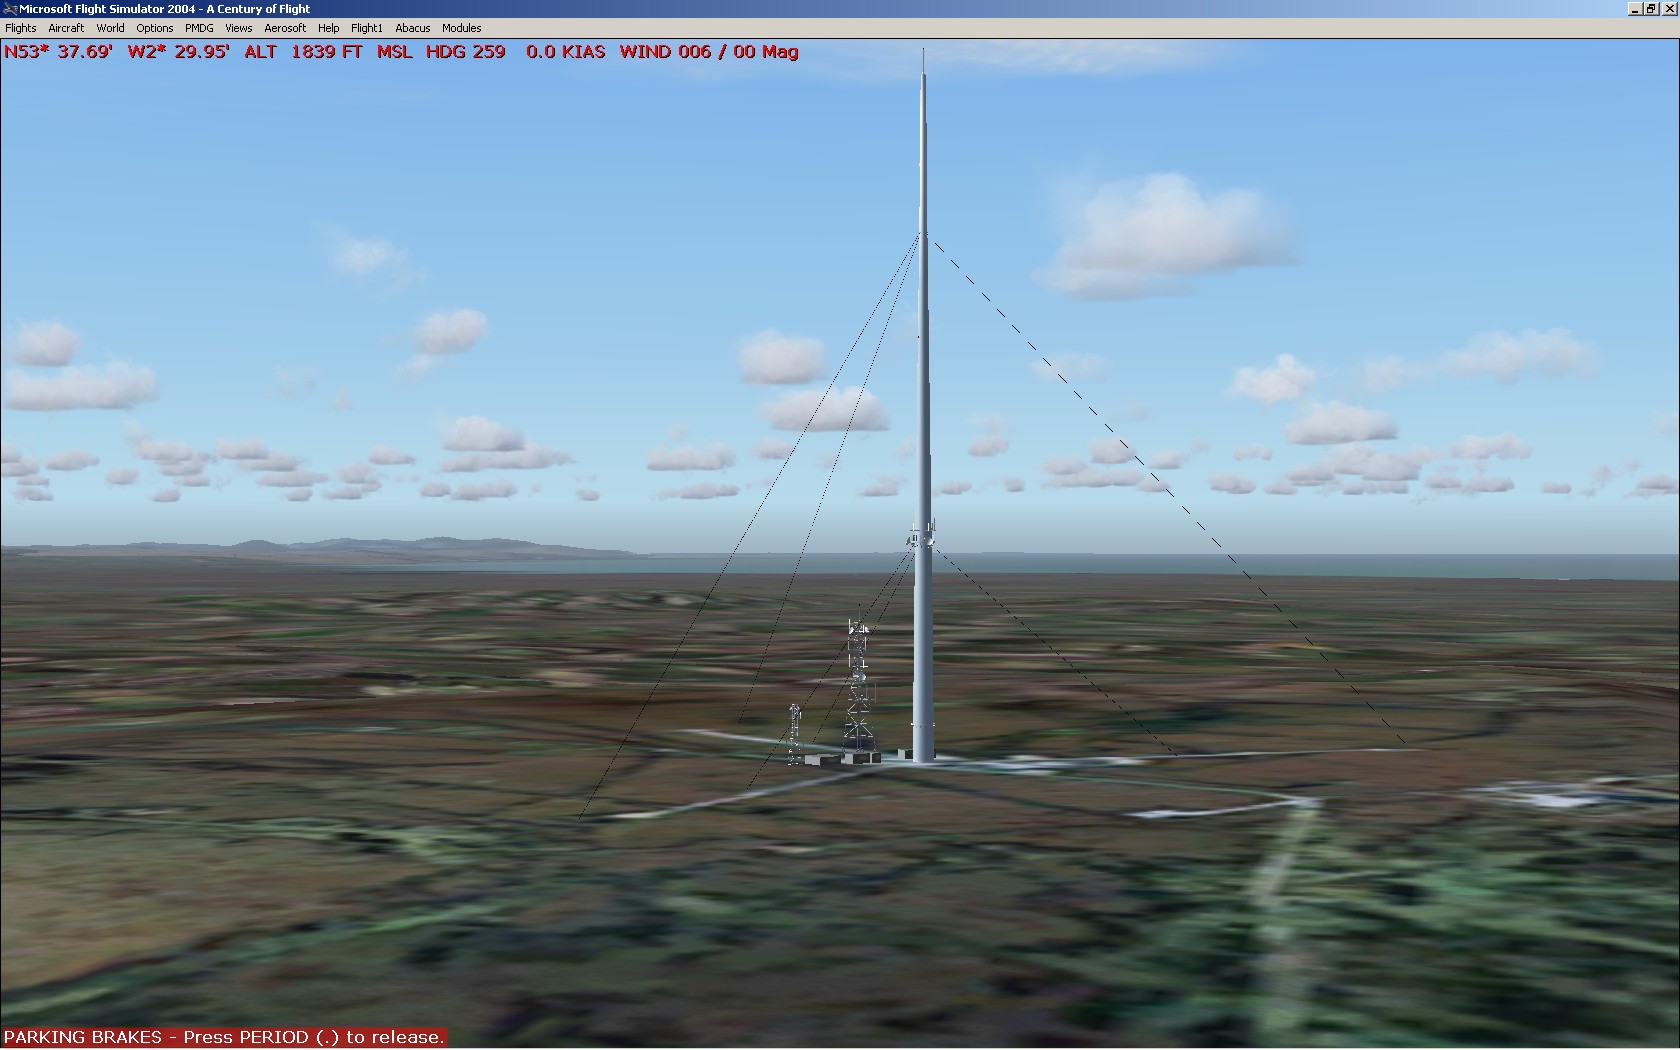Open the Aircraft menu
The width and height of the screenshot is (1680, 1050).
coord(66,28)
